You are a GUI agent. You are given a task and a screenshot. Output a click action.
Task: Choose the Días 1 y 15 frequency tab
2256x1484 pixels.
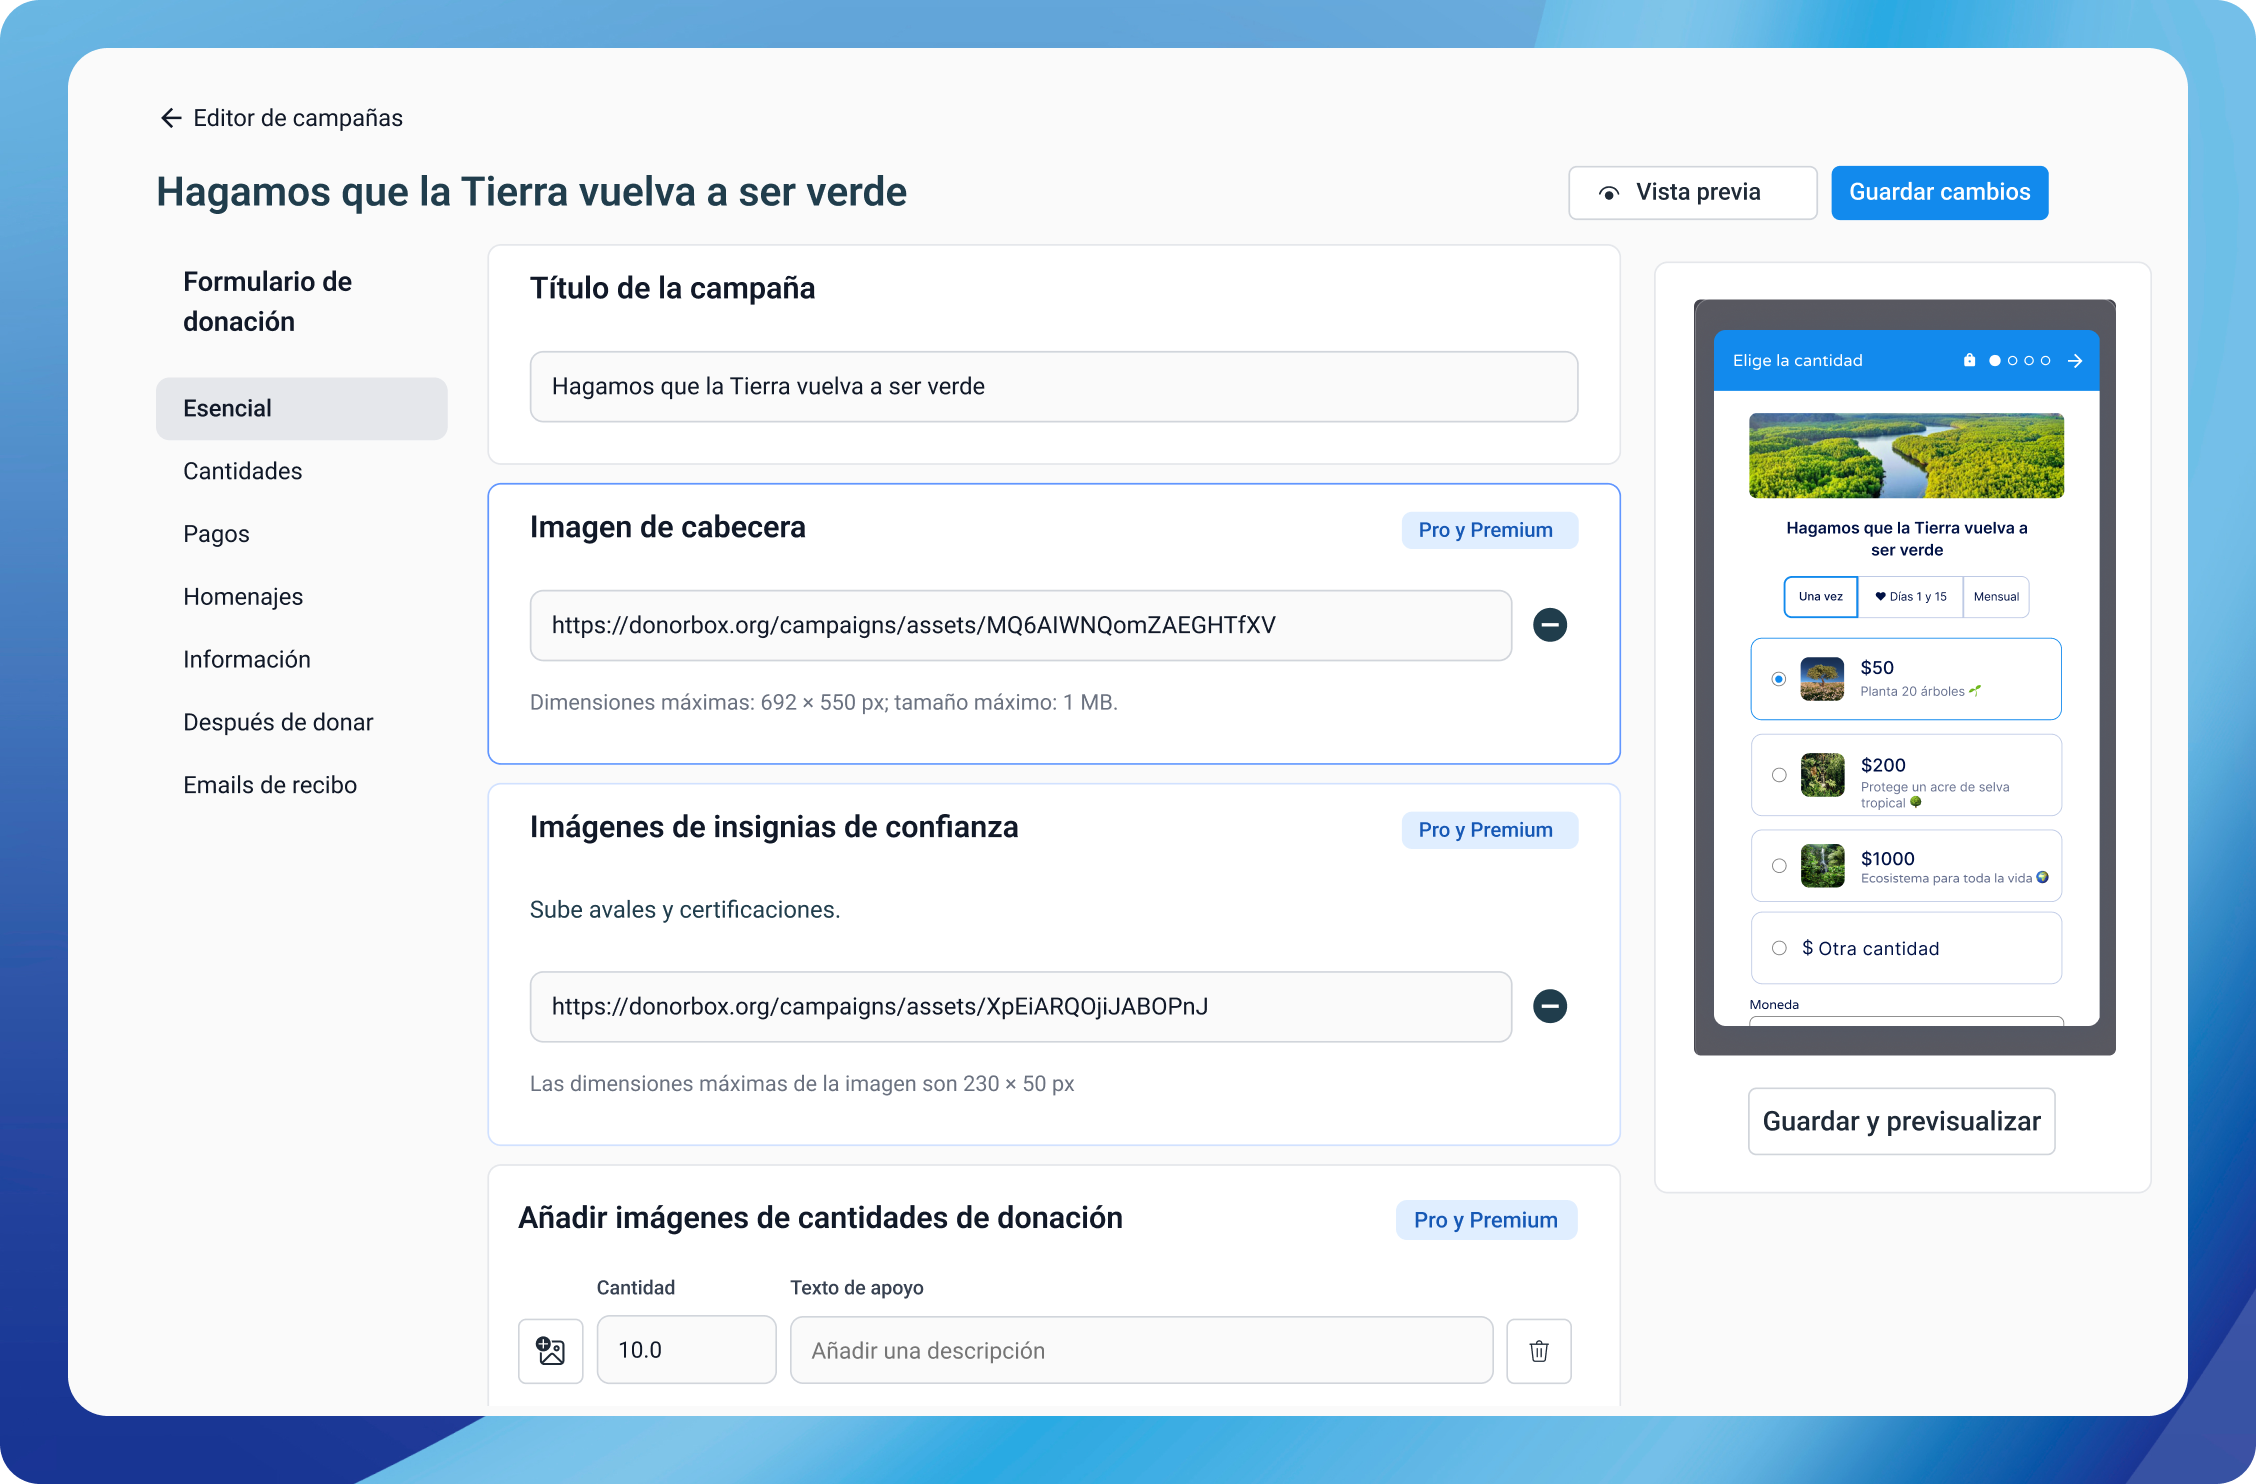(x=1910, y=597)
